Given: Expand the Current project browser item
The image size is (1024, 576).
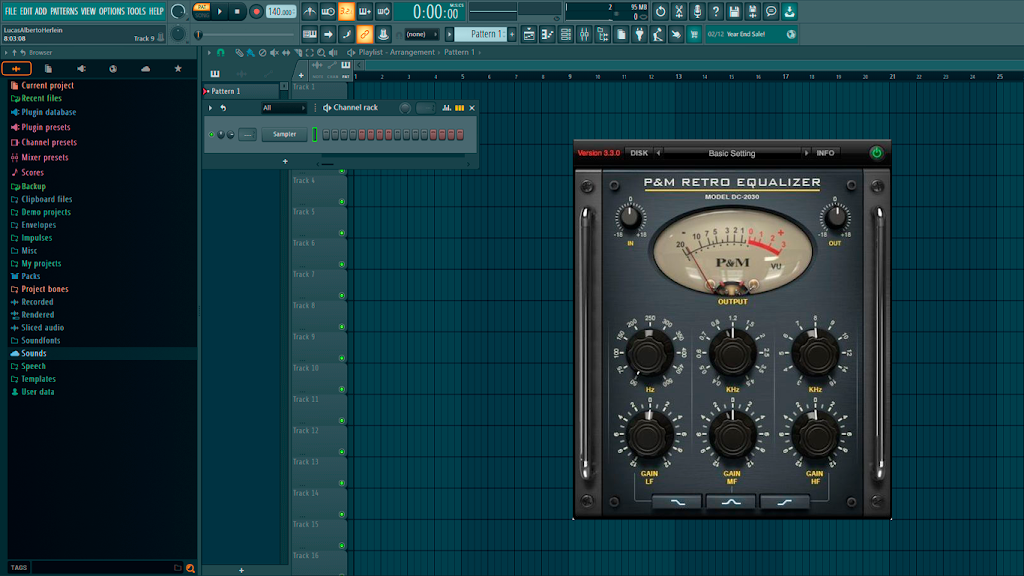Looking at the screenshot, I should [x=42, y=86].
